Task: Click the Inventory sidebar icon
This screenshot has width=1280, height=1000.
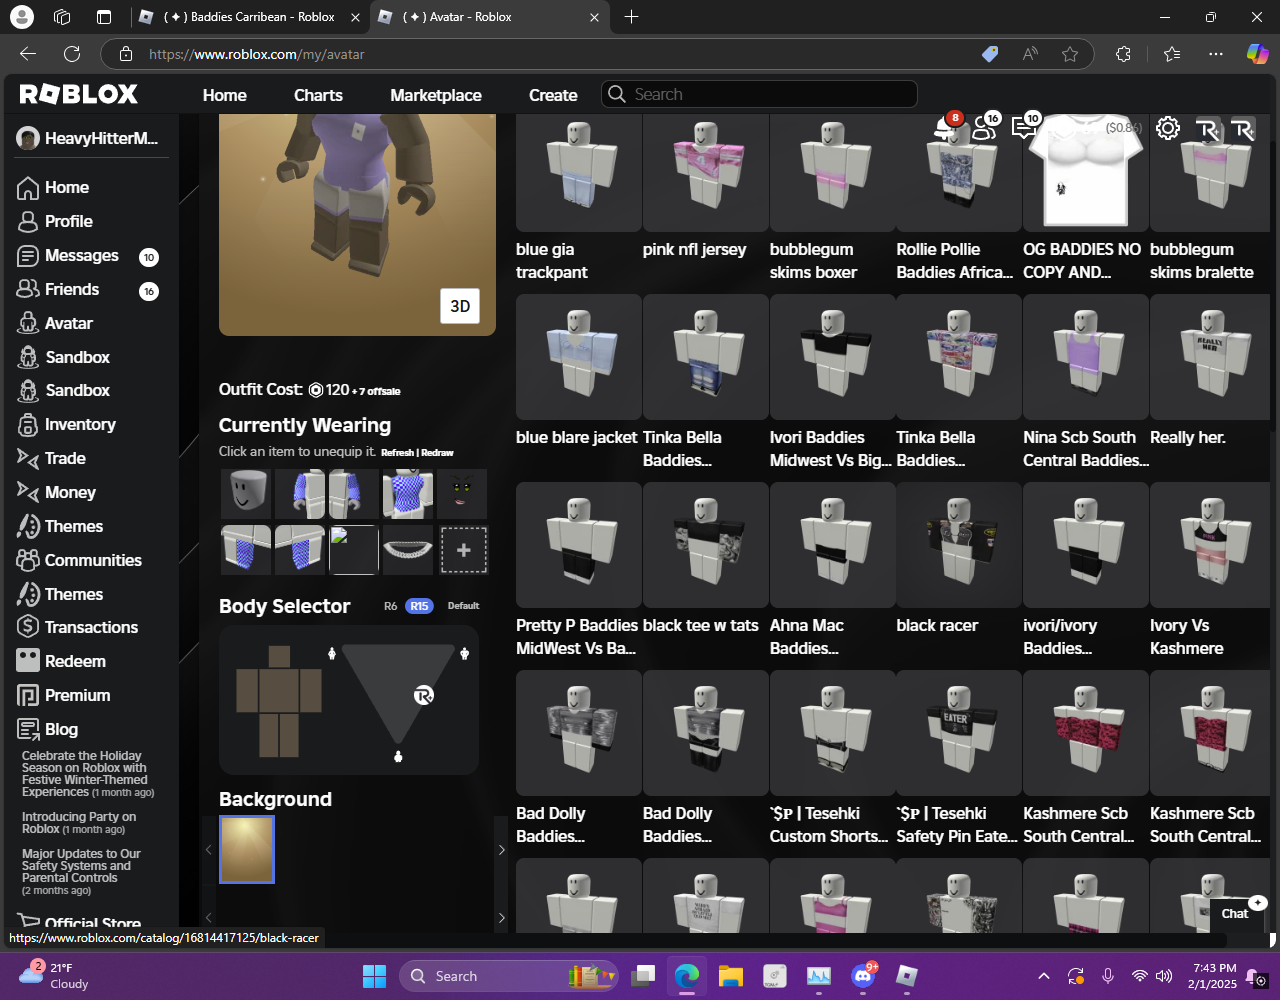Action: [x=28, y=425]
